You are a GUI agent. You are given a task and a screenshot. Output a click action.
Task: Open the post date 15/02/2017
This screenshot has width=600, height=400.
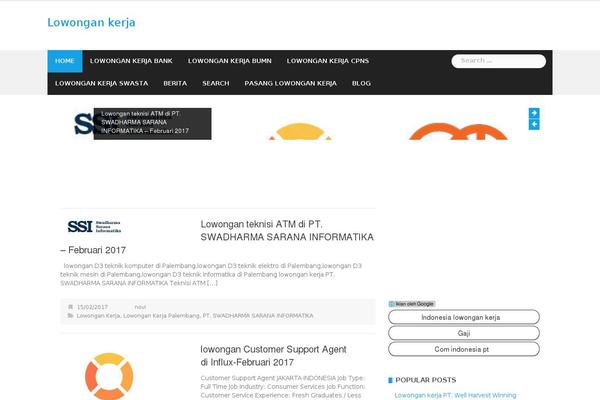coord(92,307)
